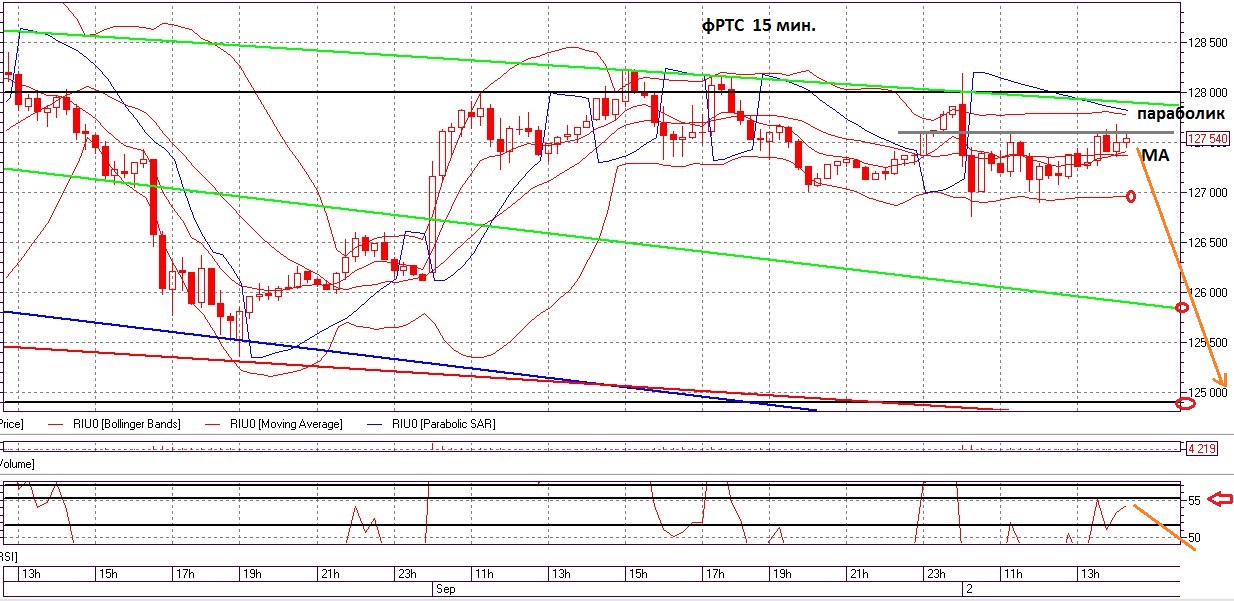This screenshot has width=1234, height=601.
Task: Click the 126 500 price axis label
Action: point(1209,242)
